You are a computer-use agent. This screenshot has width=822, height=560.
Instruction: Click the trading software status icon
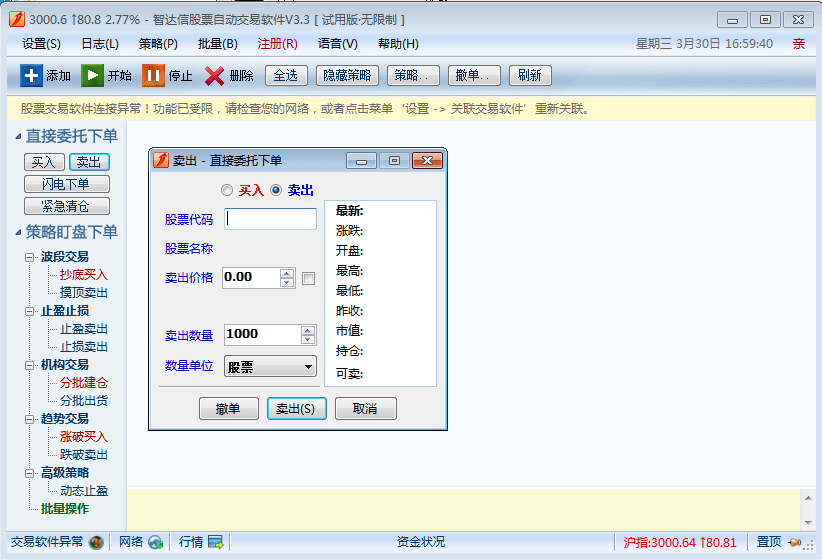(x=96, y=542)
